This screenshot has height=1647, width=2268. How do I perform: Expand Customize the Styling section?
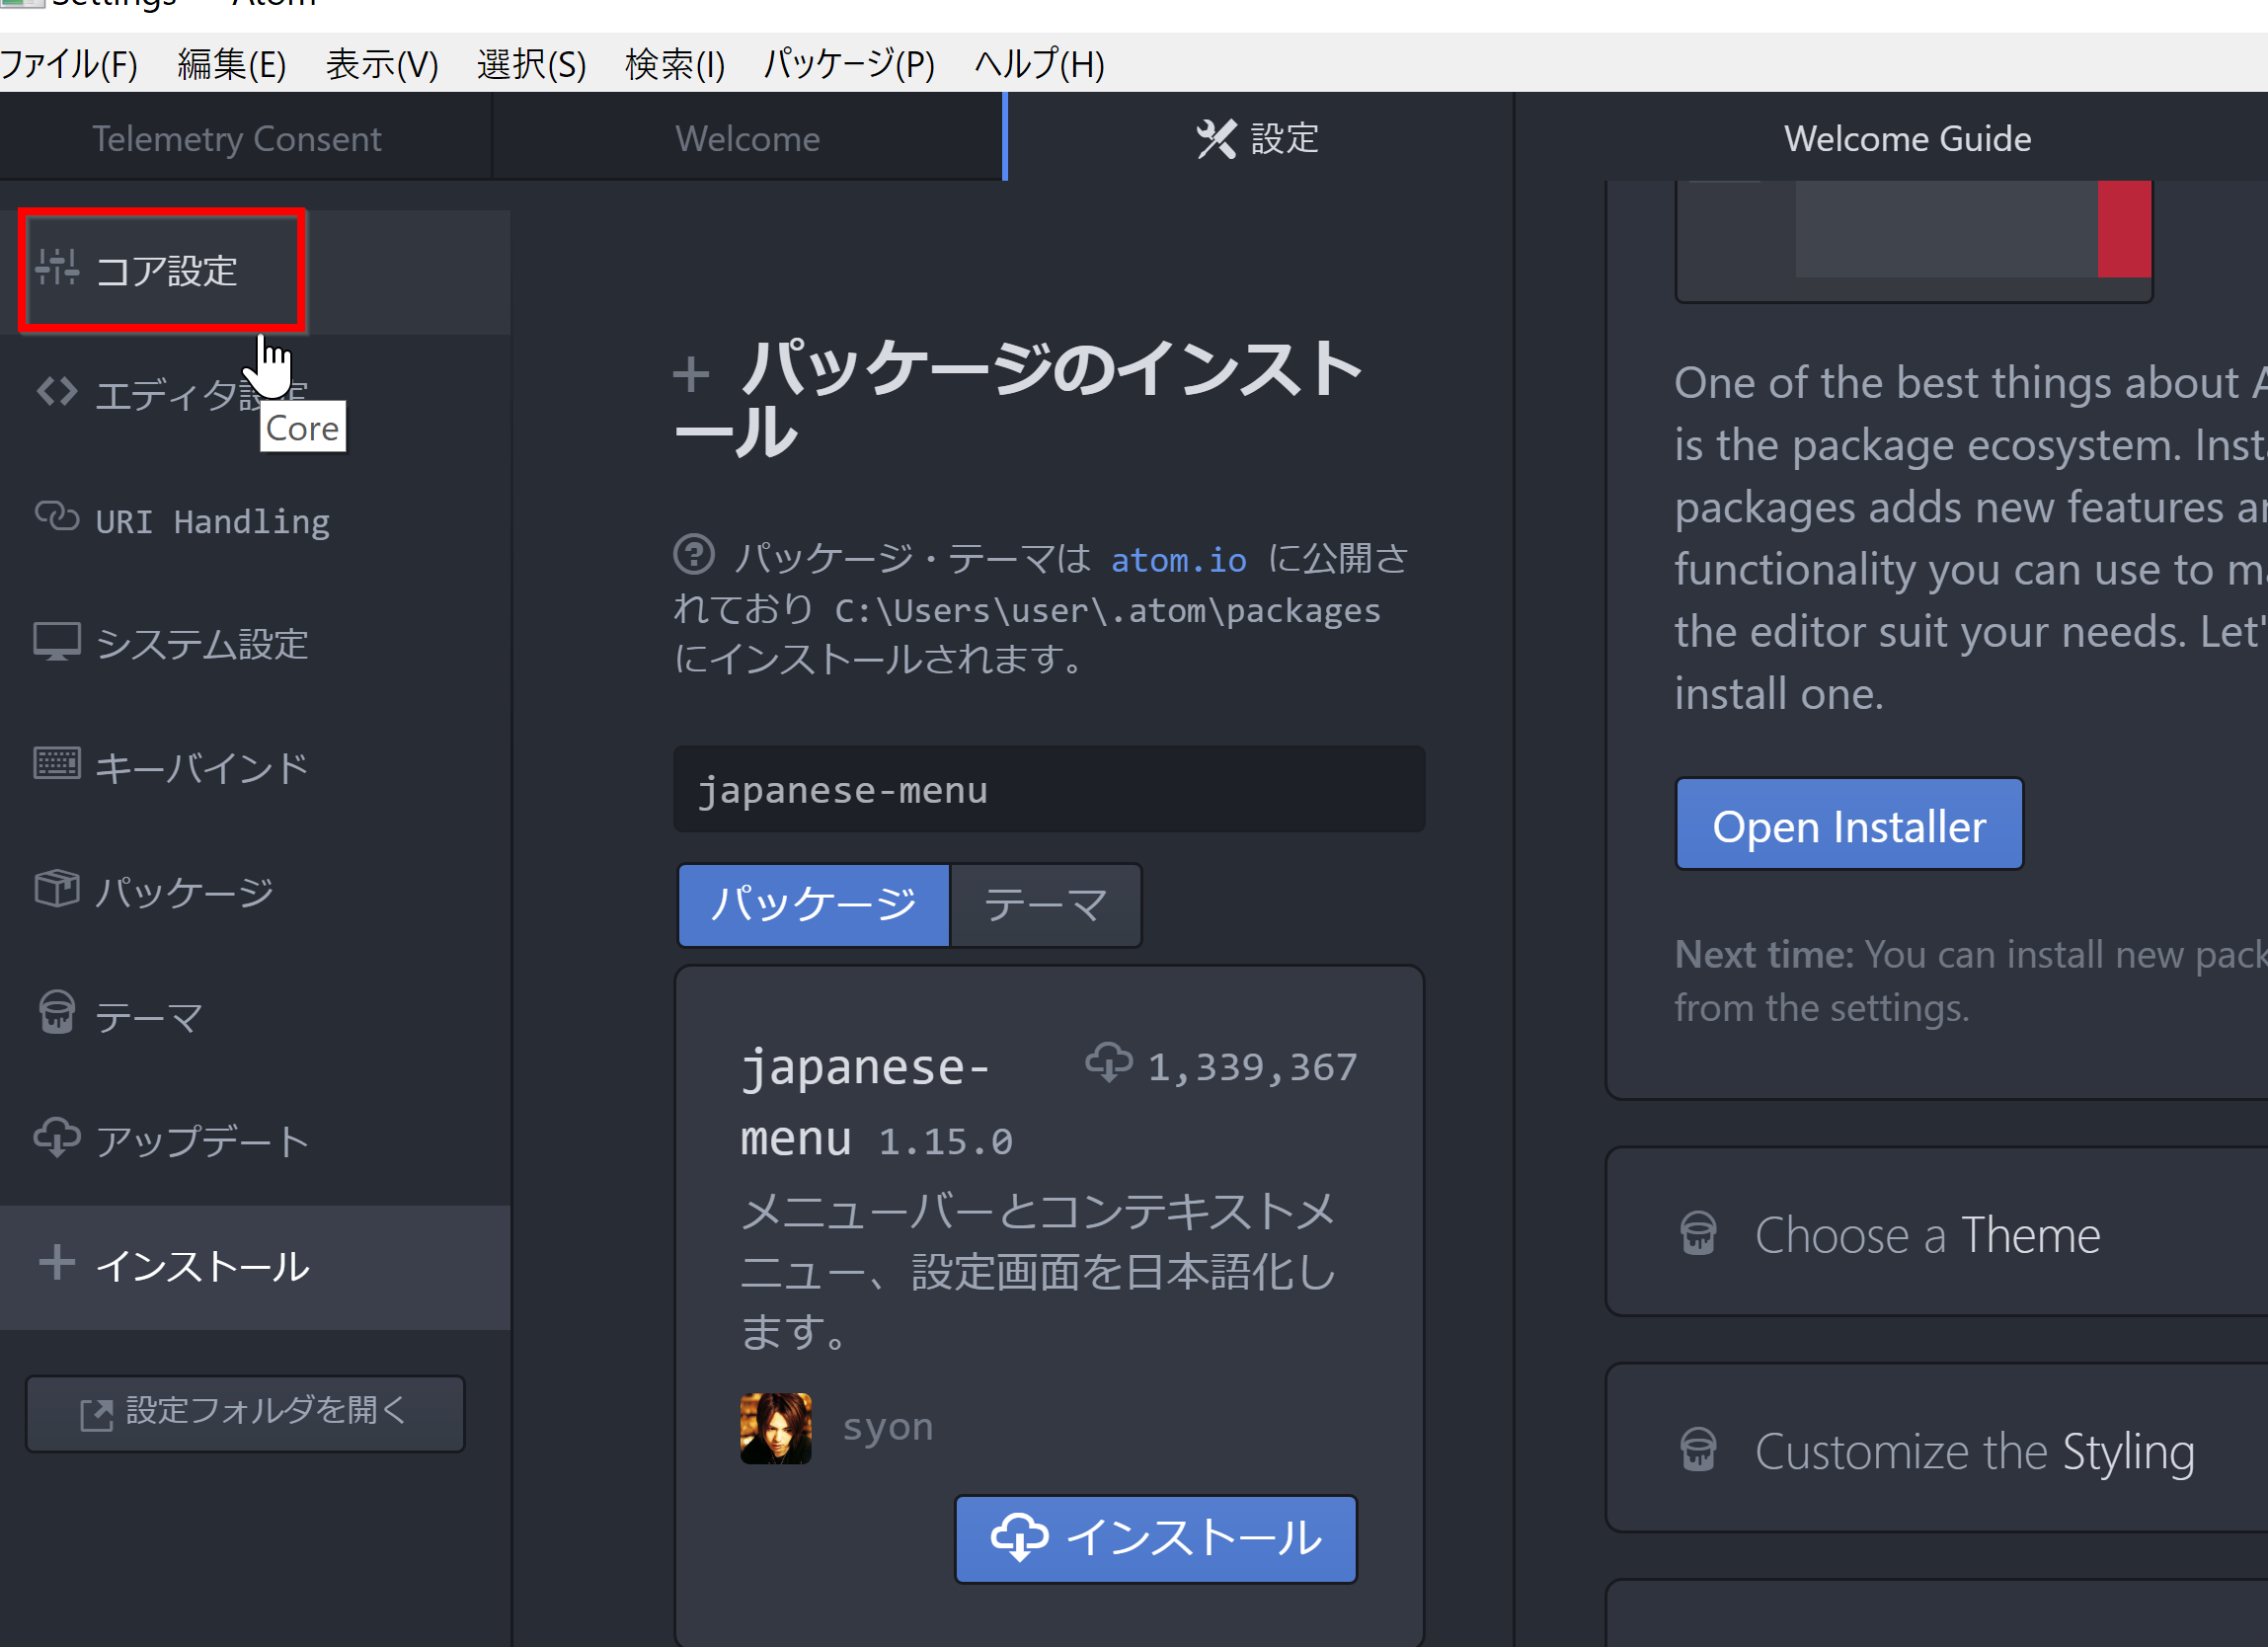point(1937,1448)
